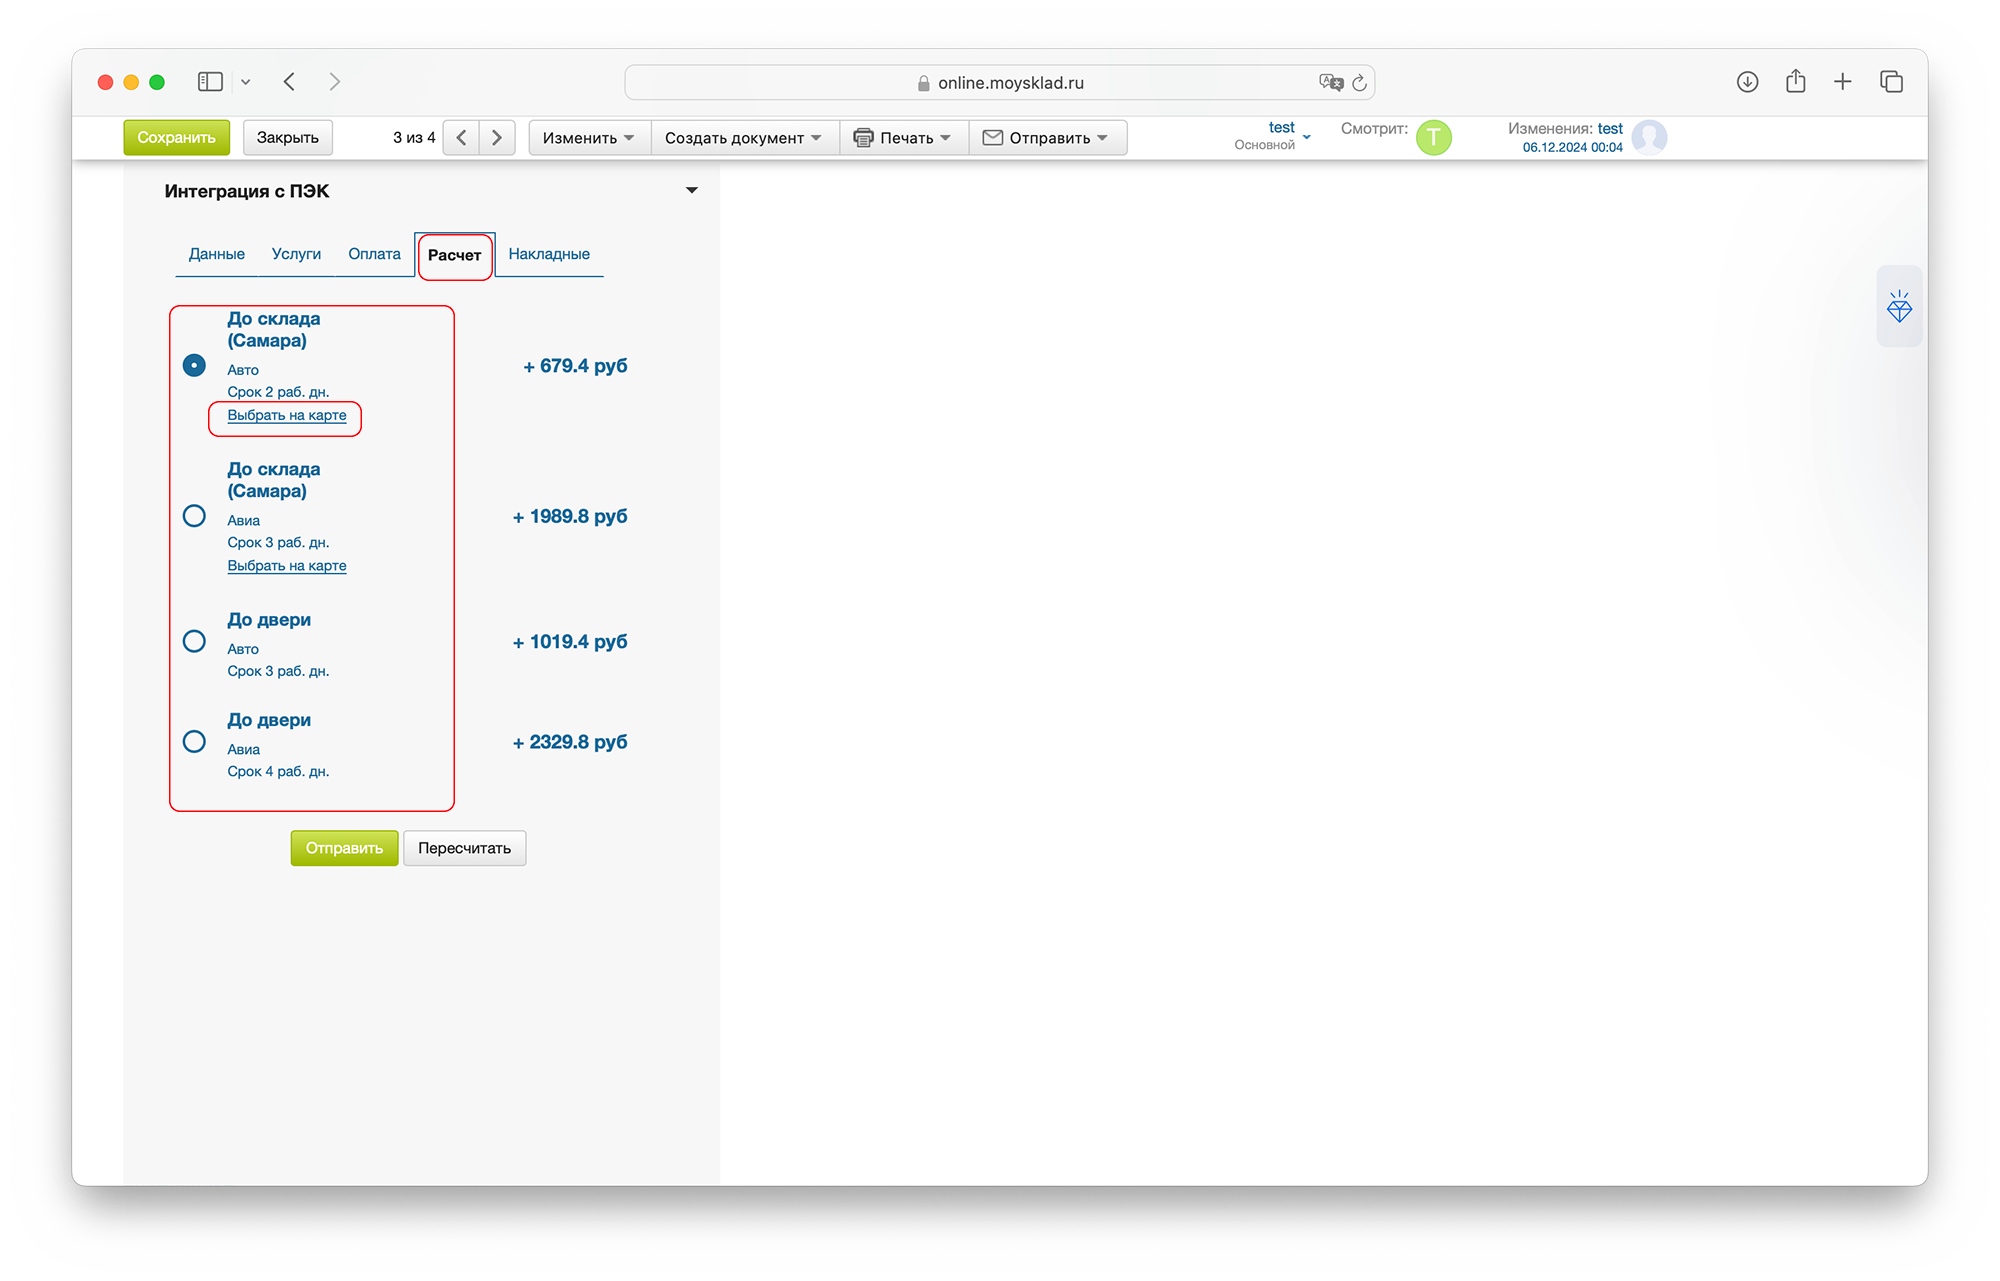This screenshot has height=1281, width=2000.
Task: Open the Печать dropdown menu
Action: (x=904, y=138)
